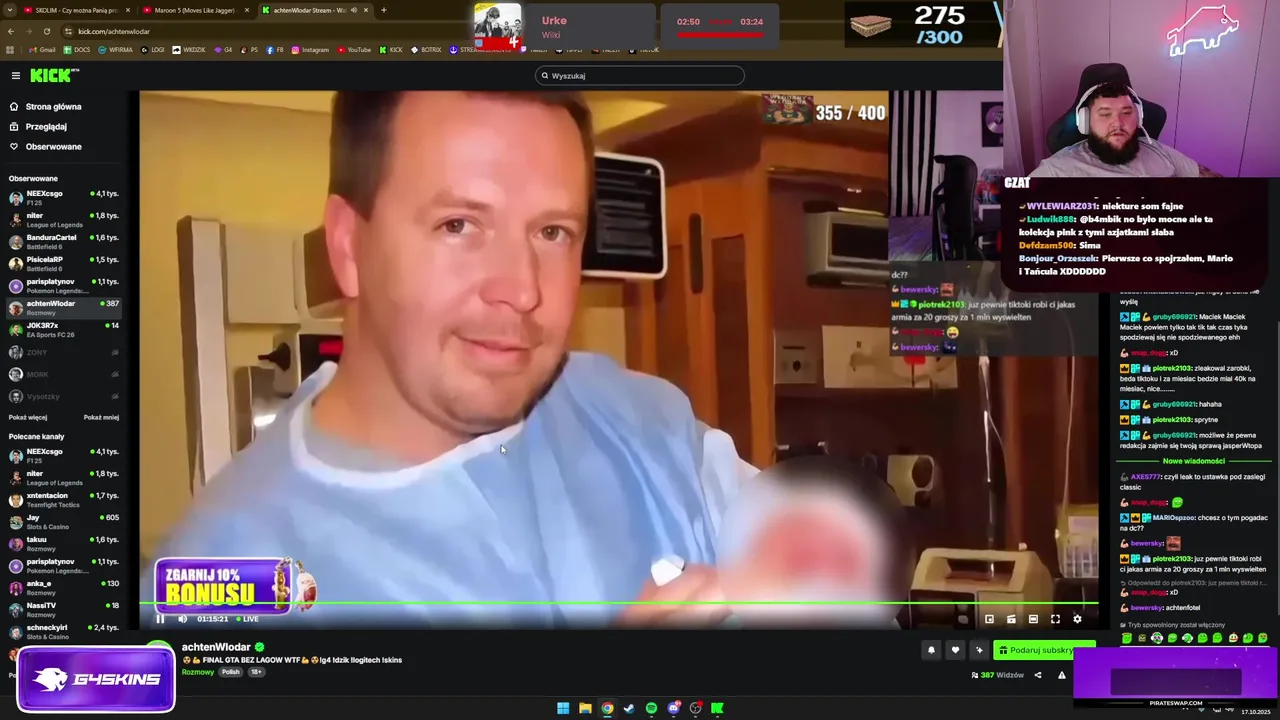This screenshot has width=1280, height=720.
Task: Mute the achtenWlodar Stream tab audio
Action: click(x=353, y=10)
